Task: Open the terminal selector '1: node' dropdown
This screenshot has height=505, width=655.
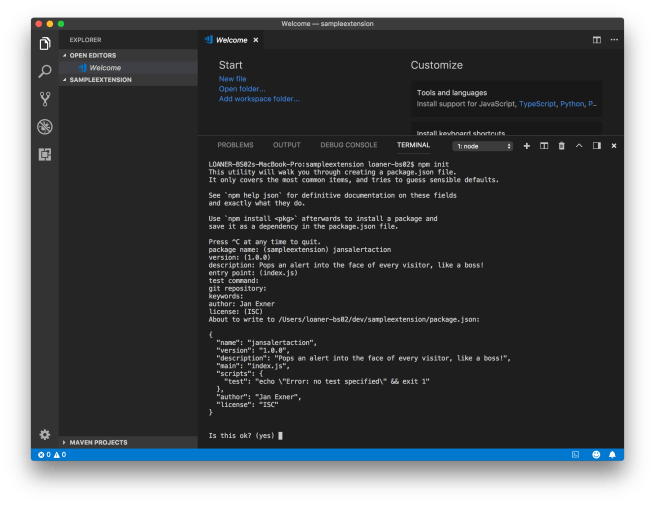Action: point(482,146)
